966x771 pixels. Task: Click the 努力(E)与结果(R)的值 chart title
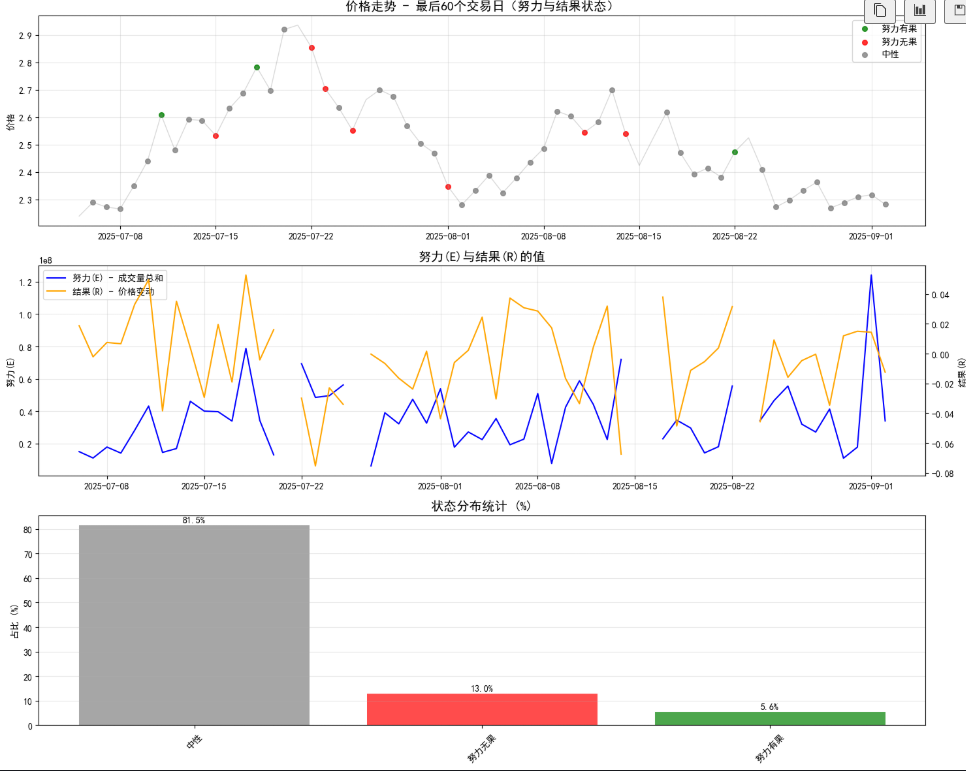pyautogui.click(x=482, y=256)
